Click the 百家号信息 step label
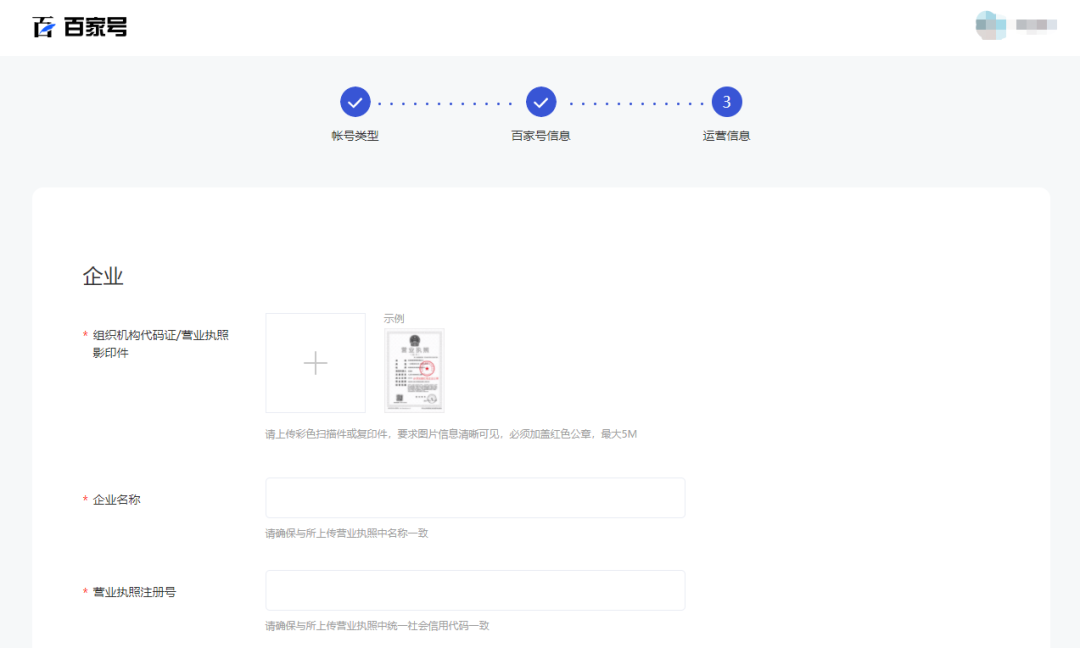 click(x=540, y=133)
